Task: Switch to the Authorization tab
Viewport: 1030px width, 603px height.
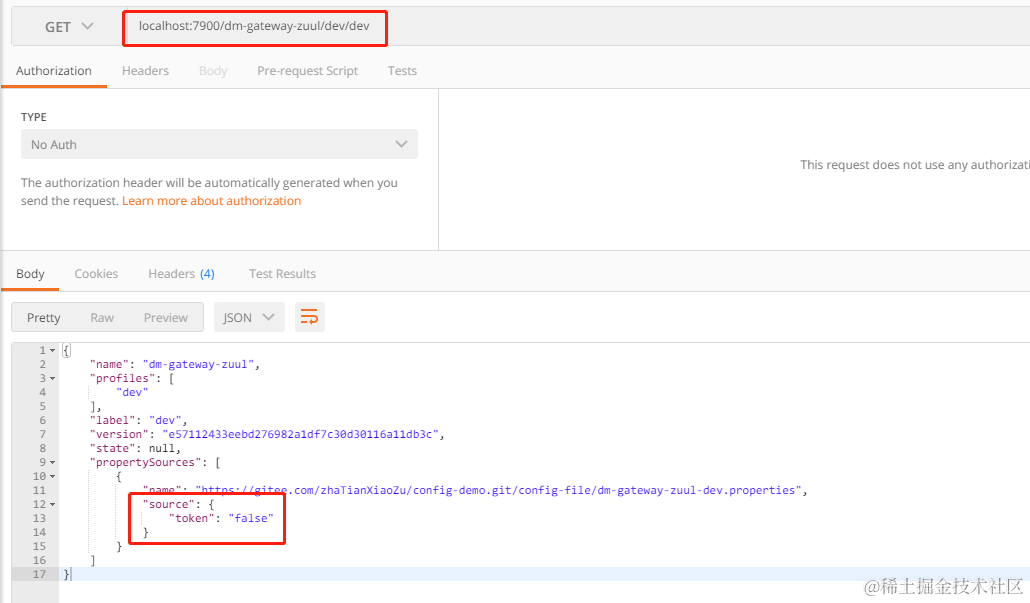Action: coord(54,71)
